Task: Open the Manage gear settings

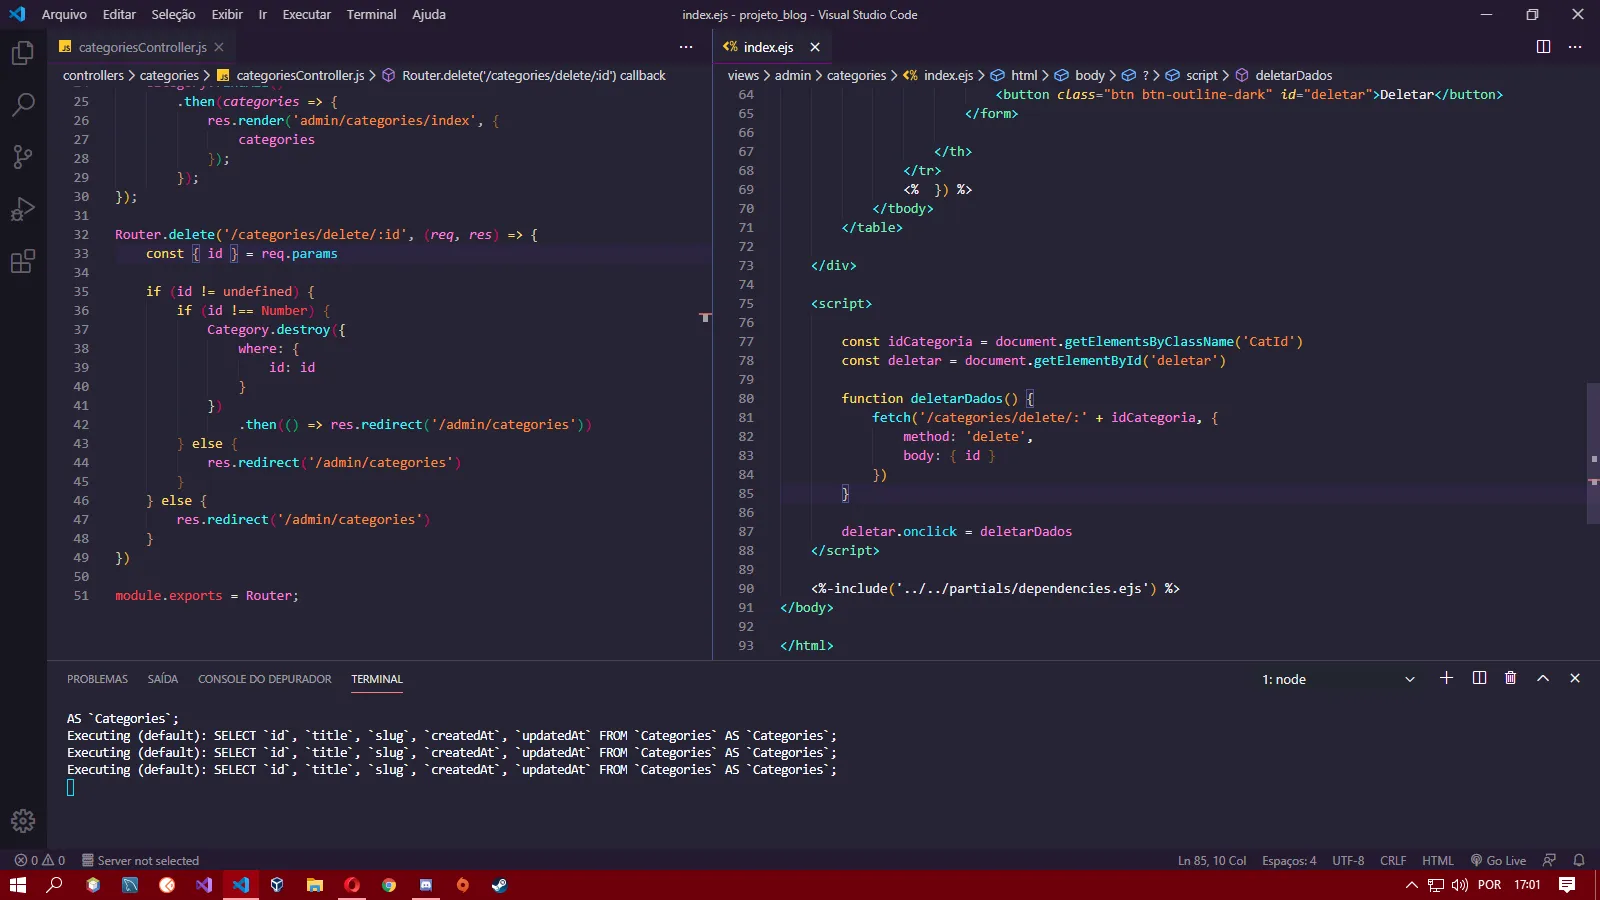Action: pyautogui.click(x=23, y=821)
